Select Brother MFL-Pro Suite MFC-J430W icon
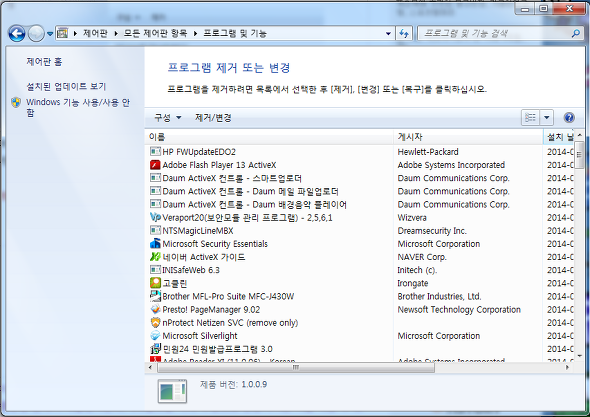 click(x=155, y=296)
